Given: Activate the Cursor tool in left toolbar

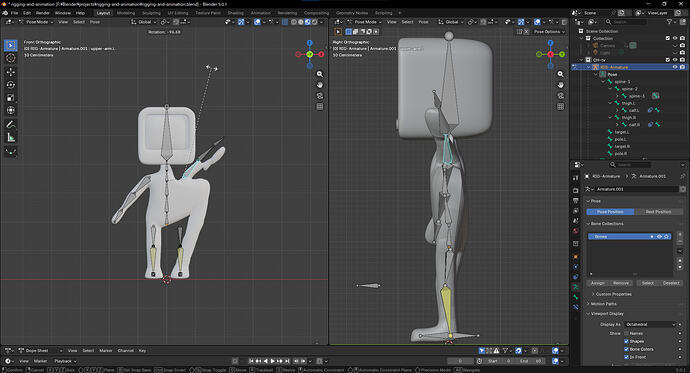Looking at the screenshot, I should [x=11, y=58].
